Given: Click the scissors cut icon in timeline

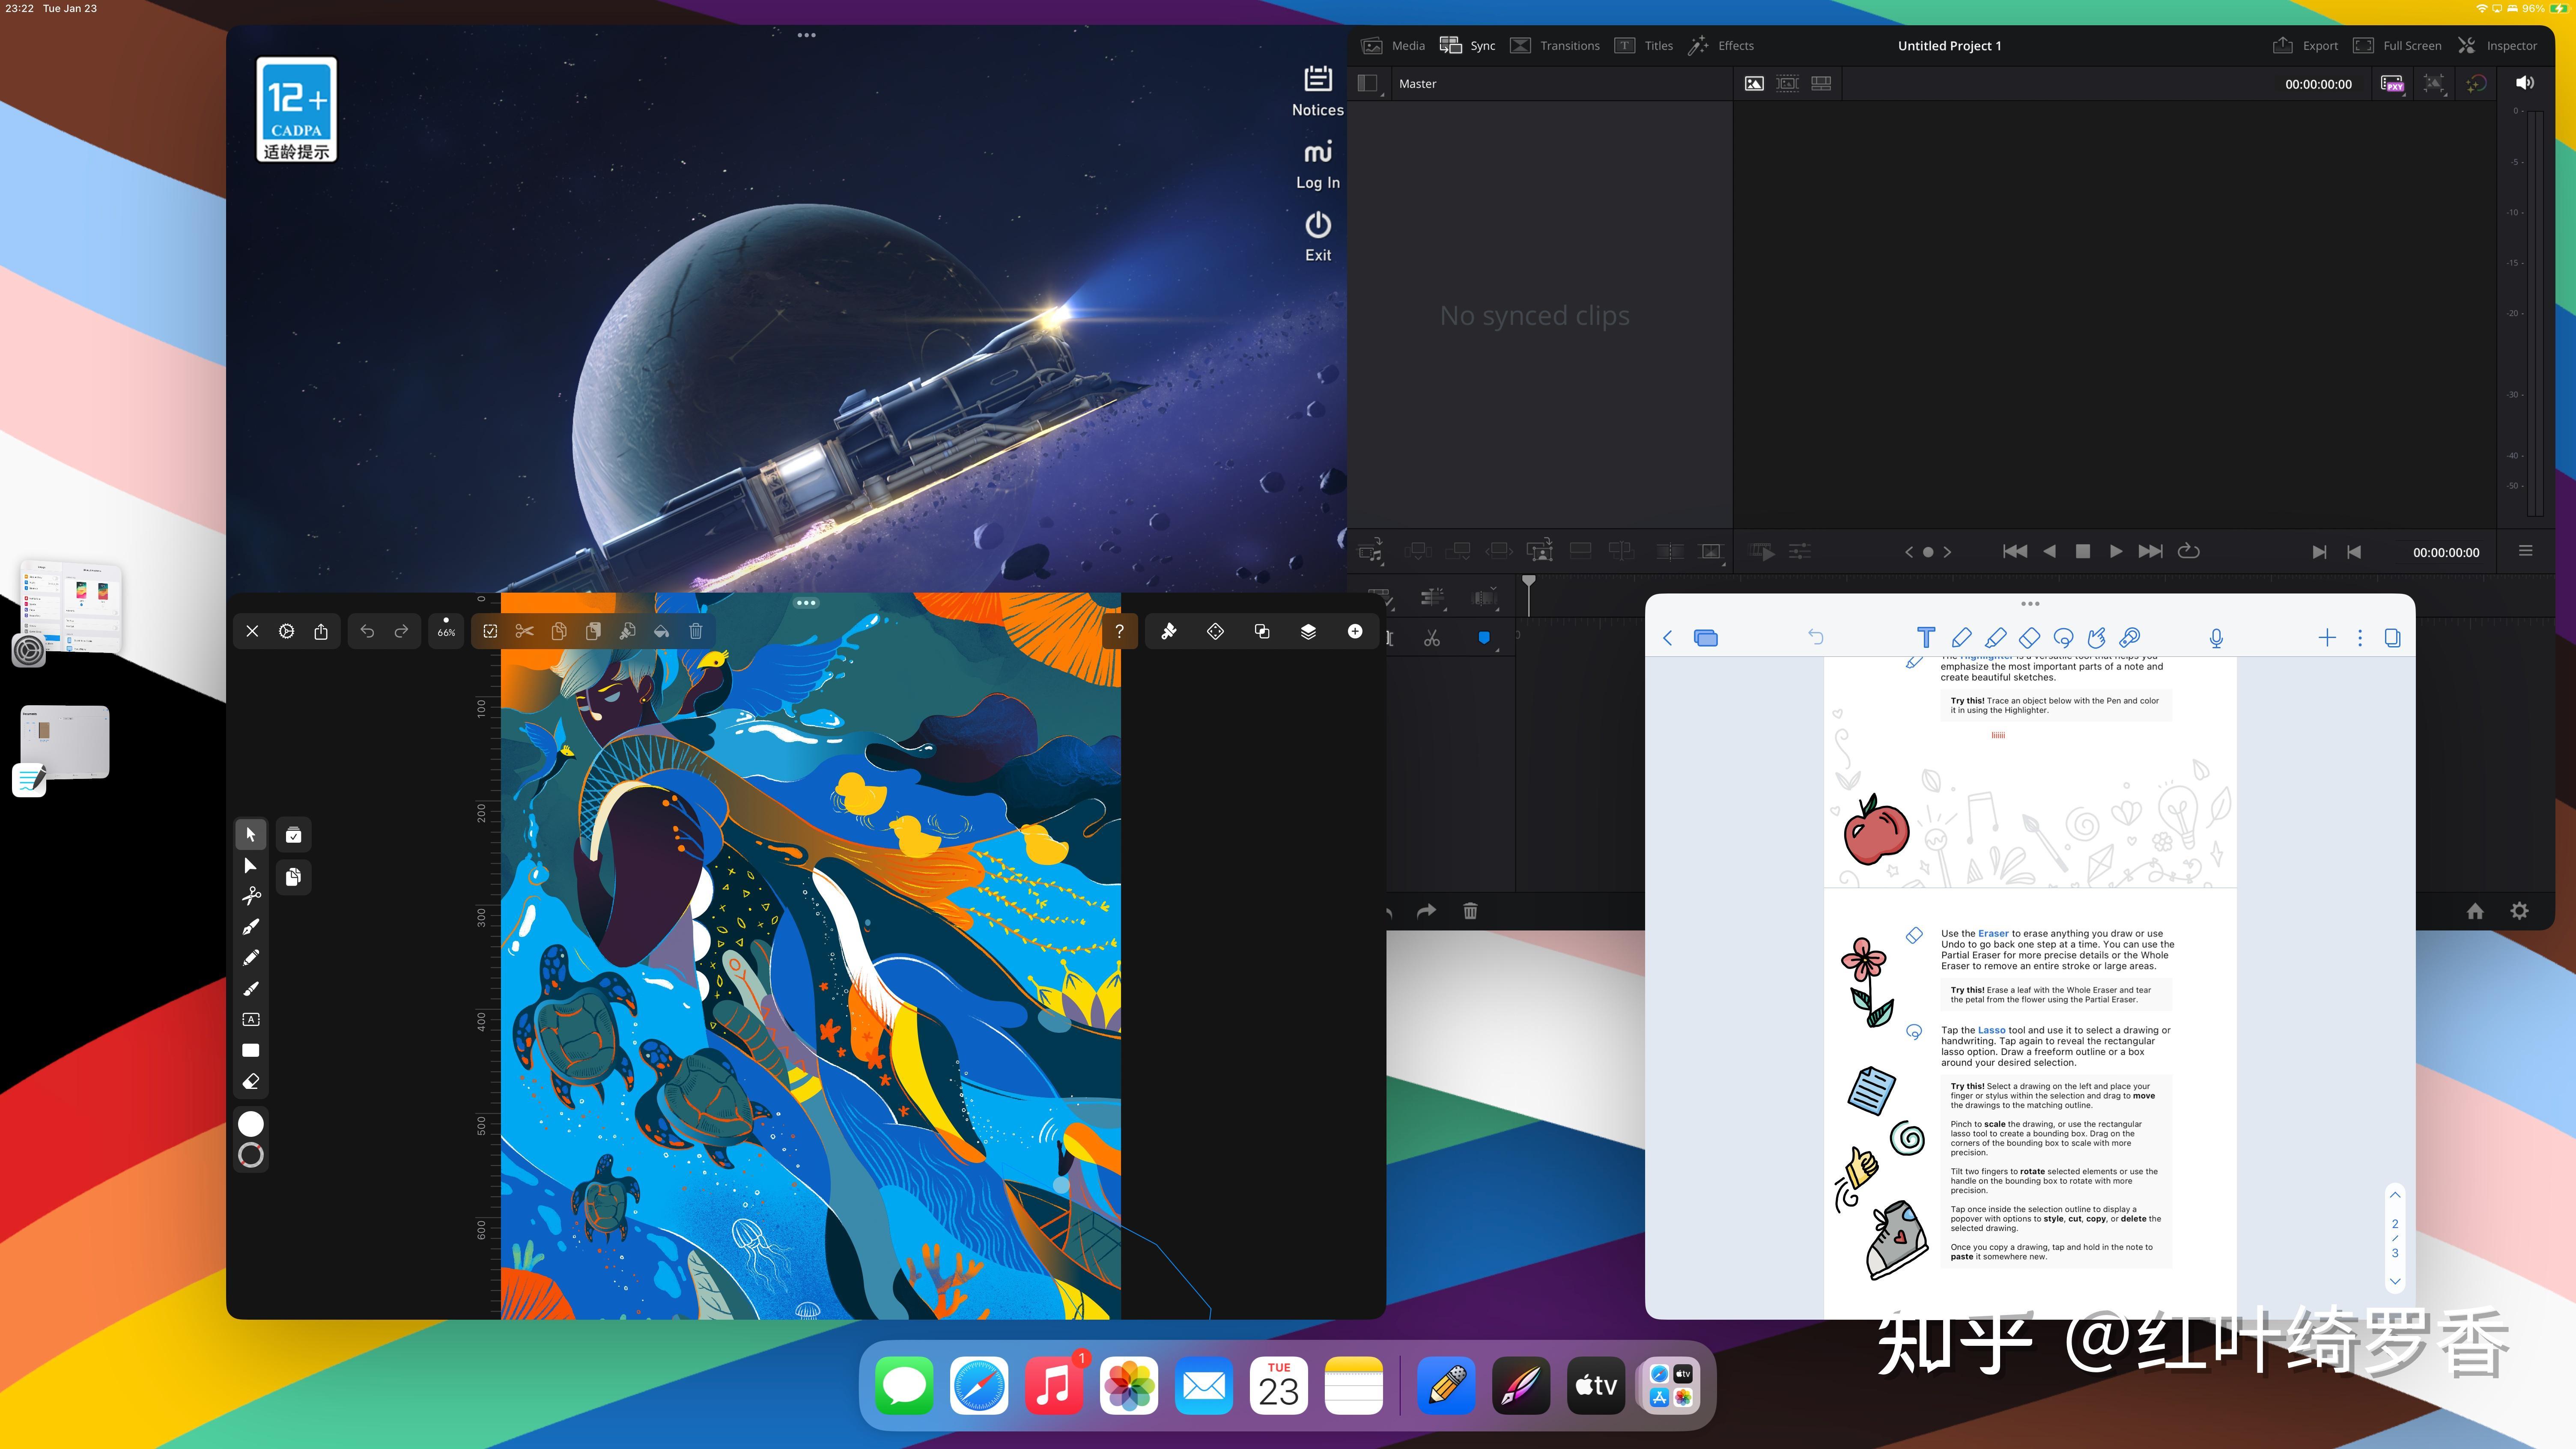Looking at the screenshot, I should click(x=1432, y=638).
